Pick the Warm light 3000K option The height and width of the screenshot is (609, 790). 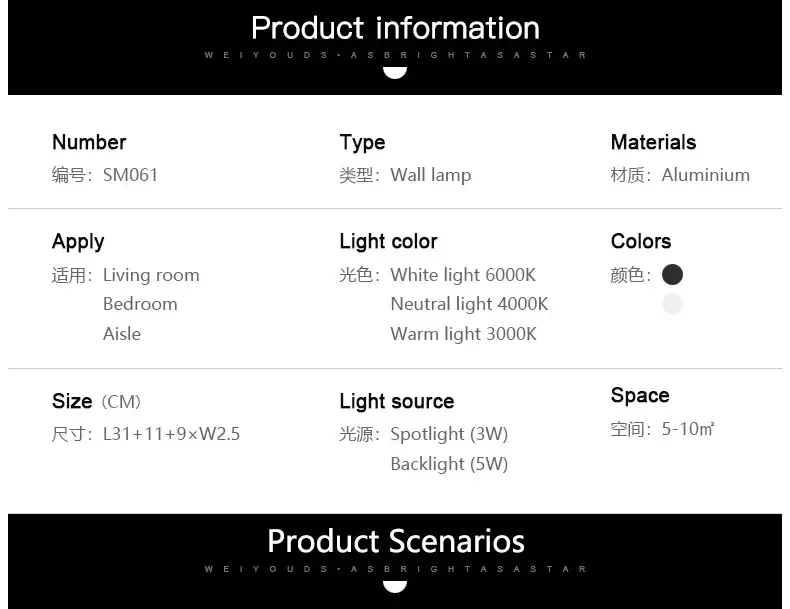click(463, 334)
